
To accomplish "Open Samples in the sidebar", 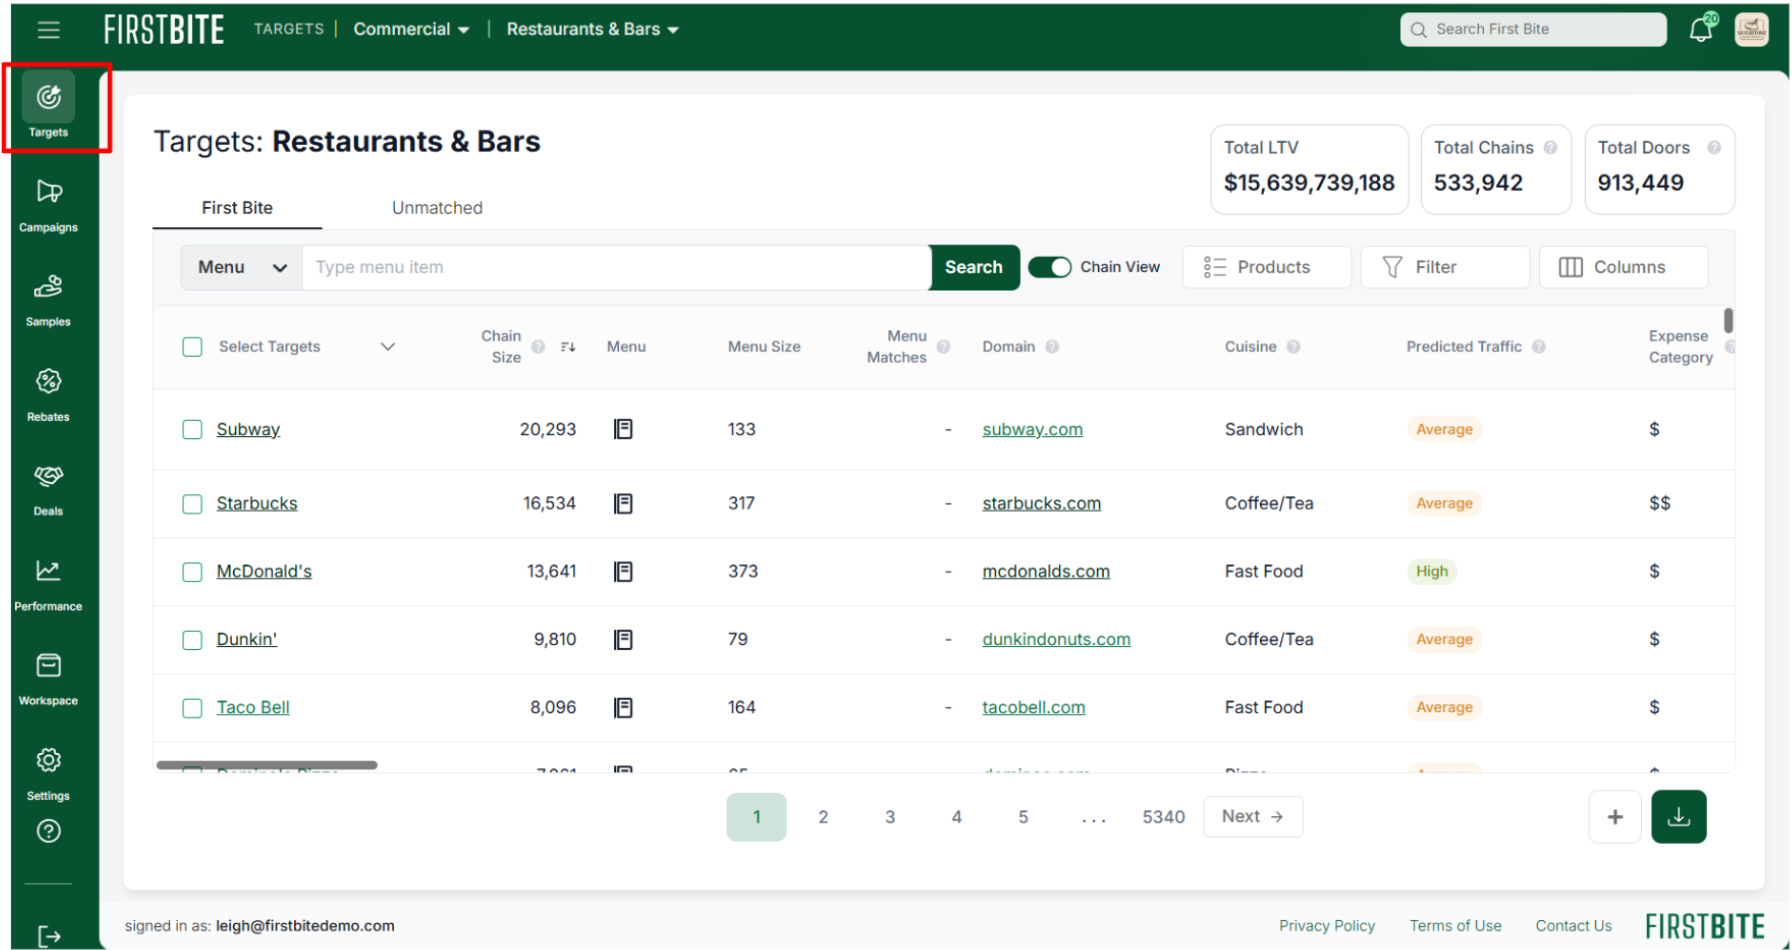I will [x=48, y=299].
